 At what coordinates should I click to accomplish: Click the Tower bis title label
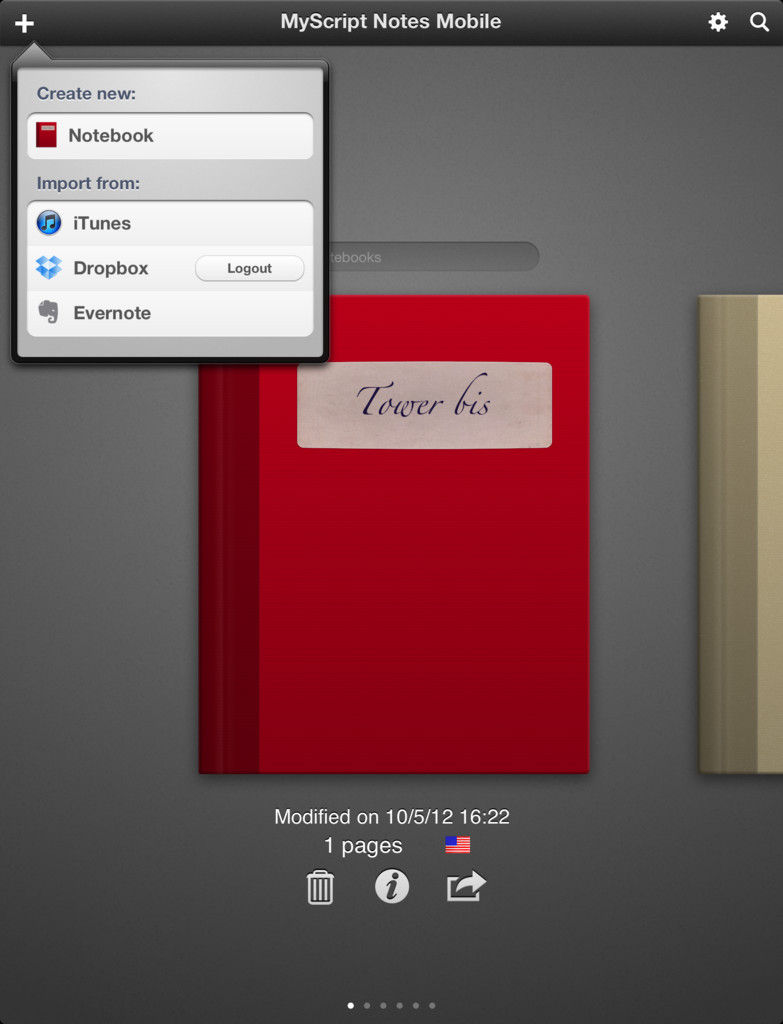(x=424, y=405)
